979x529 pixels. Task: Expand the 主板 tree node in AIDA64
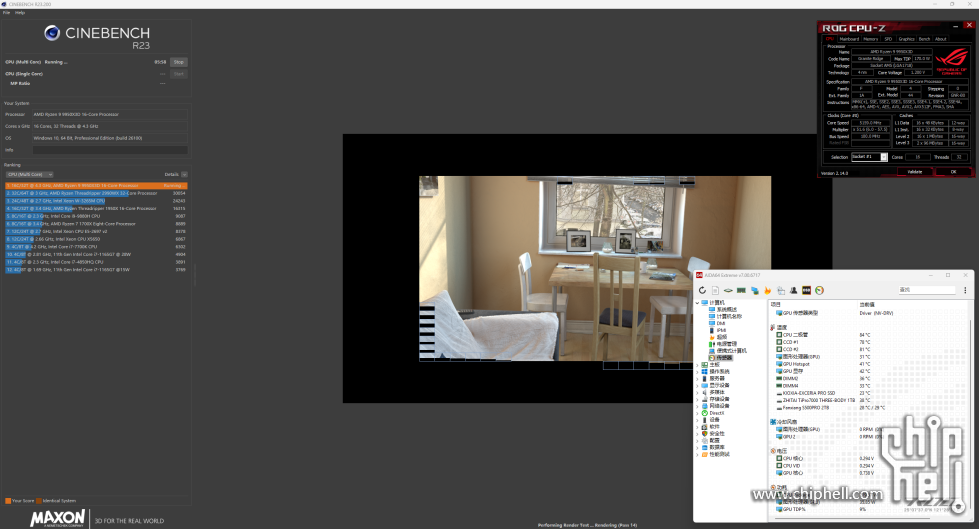697,365
